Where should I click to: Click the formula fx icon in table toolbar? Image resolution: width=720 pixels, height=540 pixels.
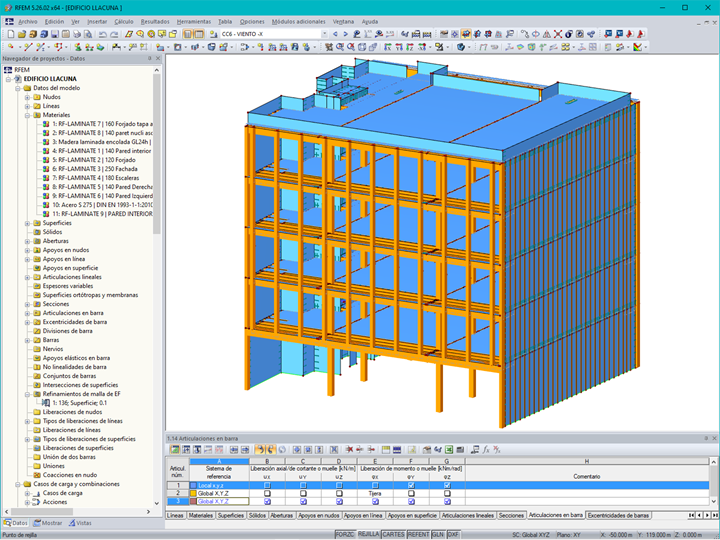pos(486,450)
